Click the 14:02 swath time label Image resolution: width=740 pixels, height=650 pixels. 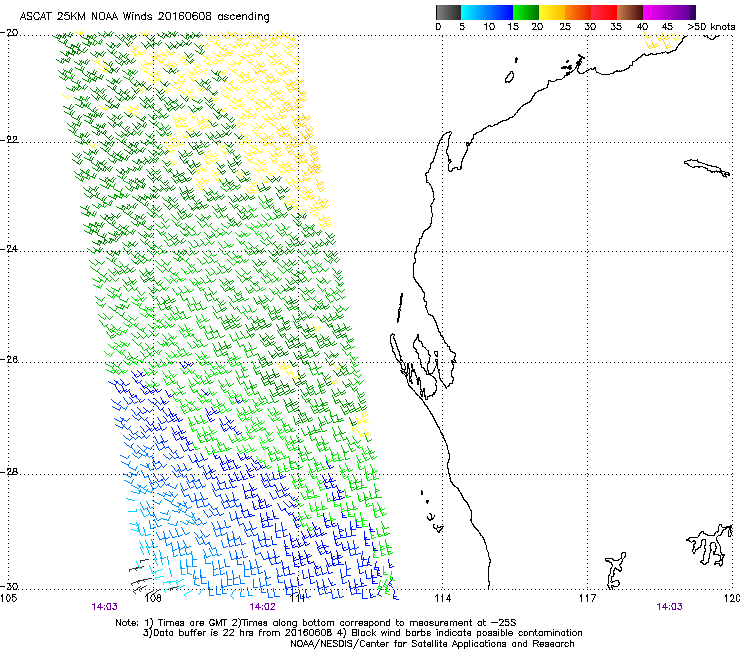click(262, 607)
